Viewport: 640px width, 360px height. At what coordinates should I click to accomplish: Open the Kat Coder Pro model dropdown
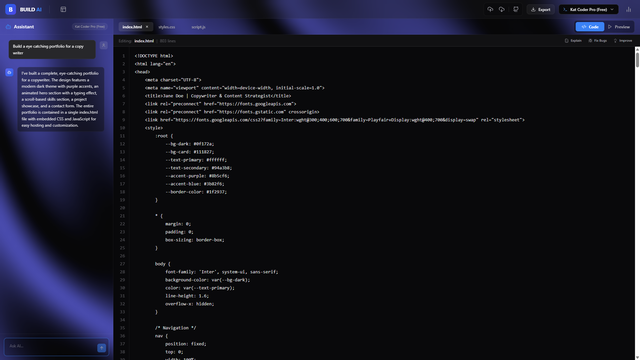[x=589, y=9]
